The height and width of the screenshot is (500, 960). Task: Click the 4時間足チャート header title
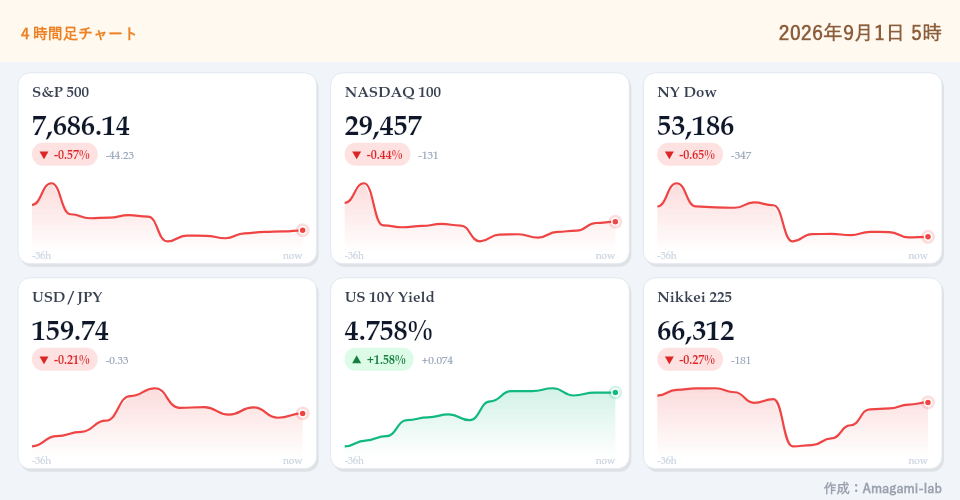point(78,34)
